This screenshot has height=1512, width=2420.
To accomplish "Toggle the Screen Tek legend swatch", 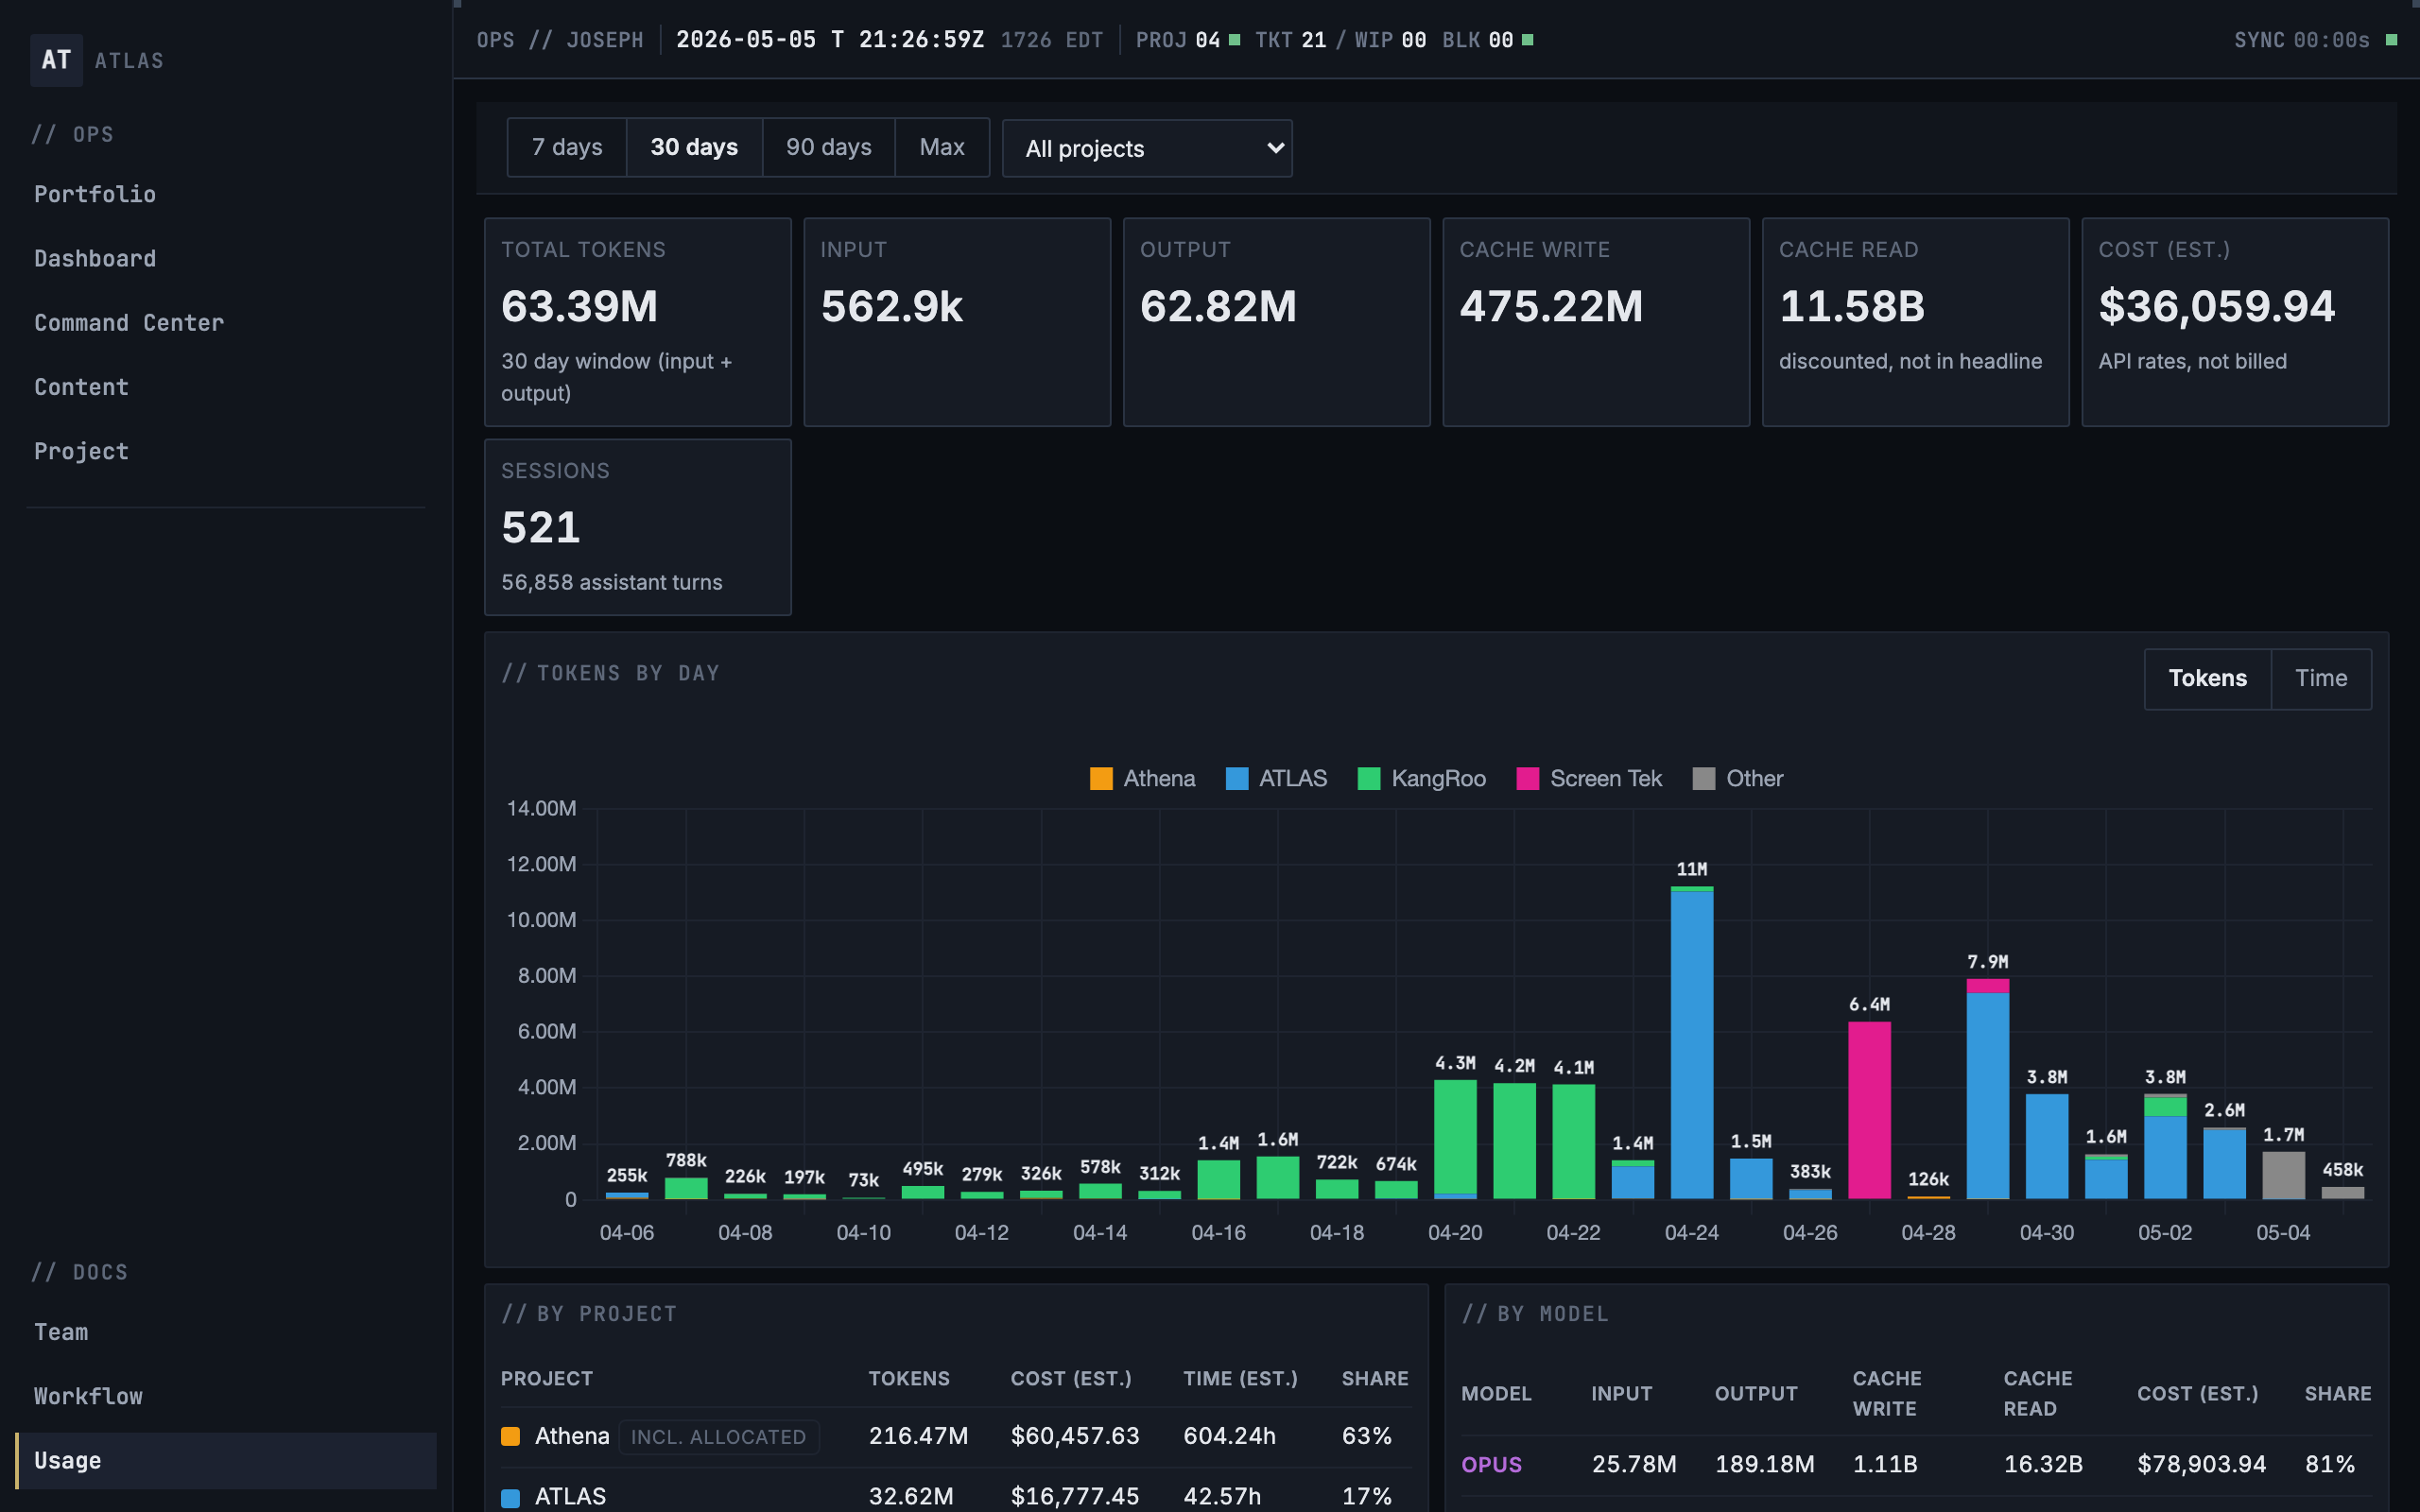I will point(1527,779).
